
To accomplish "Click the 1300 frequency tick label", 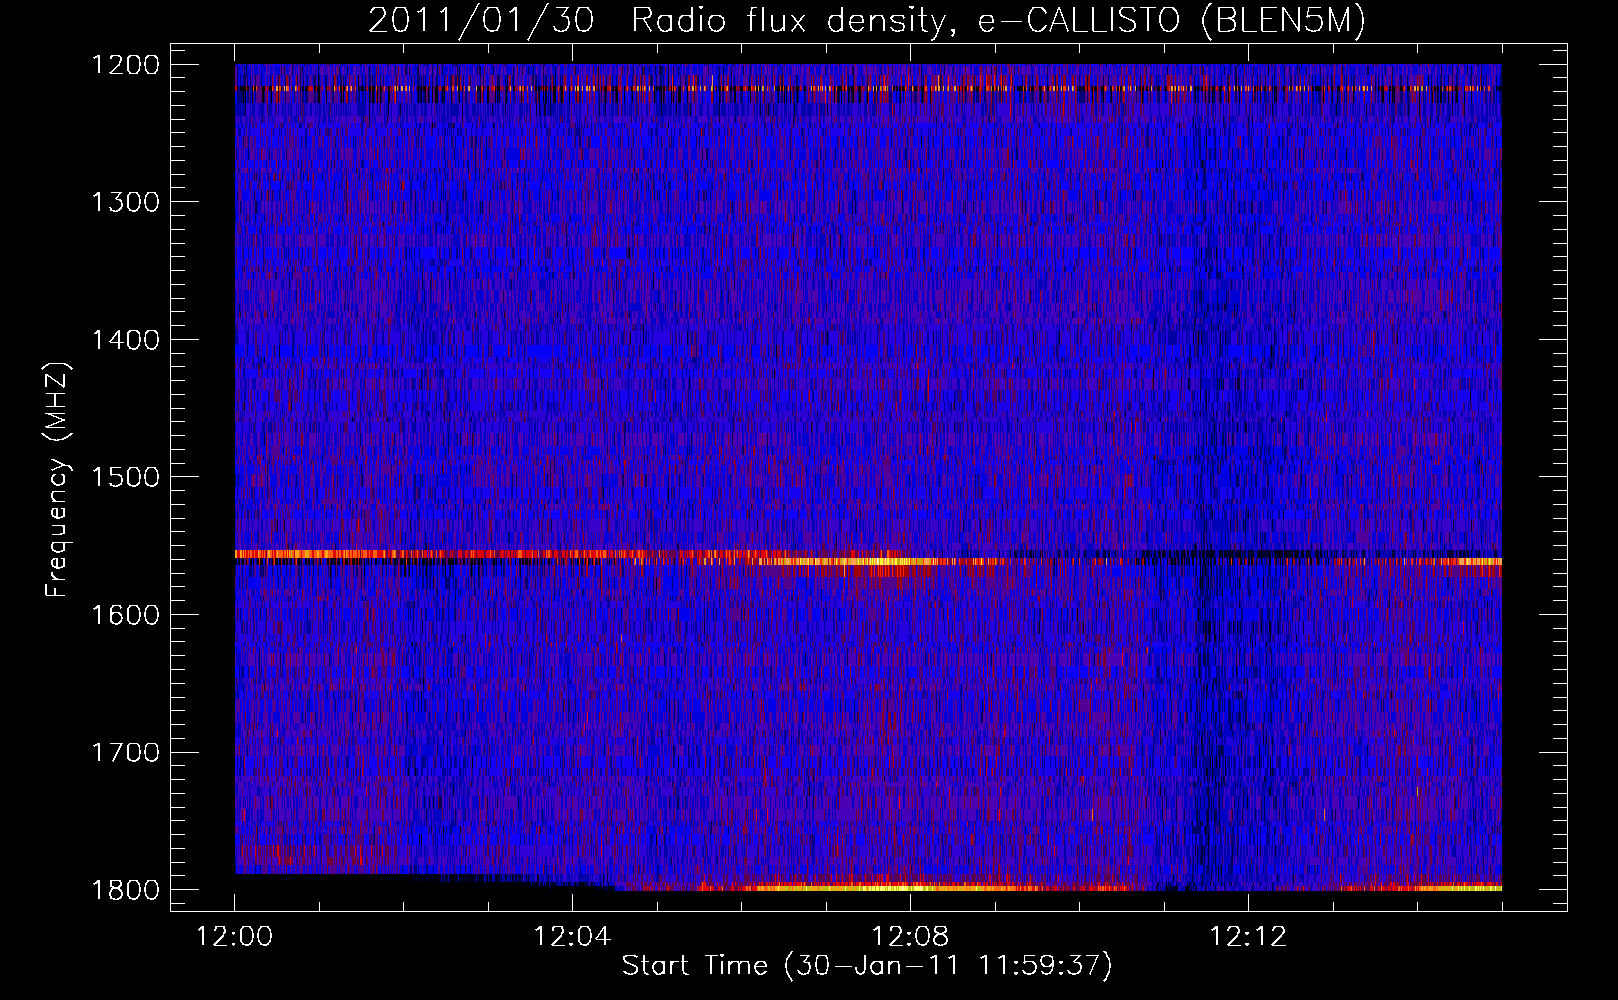I will click(x=125, y=202).
